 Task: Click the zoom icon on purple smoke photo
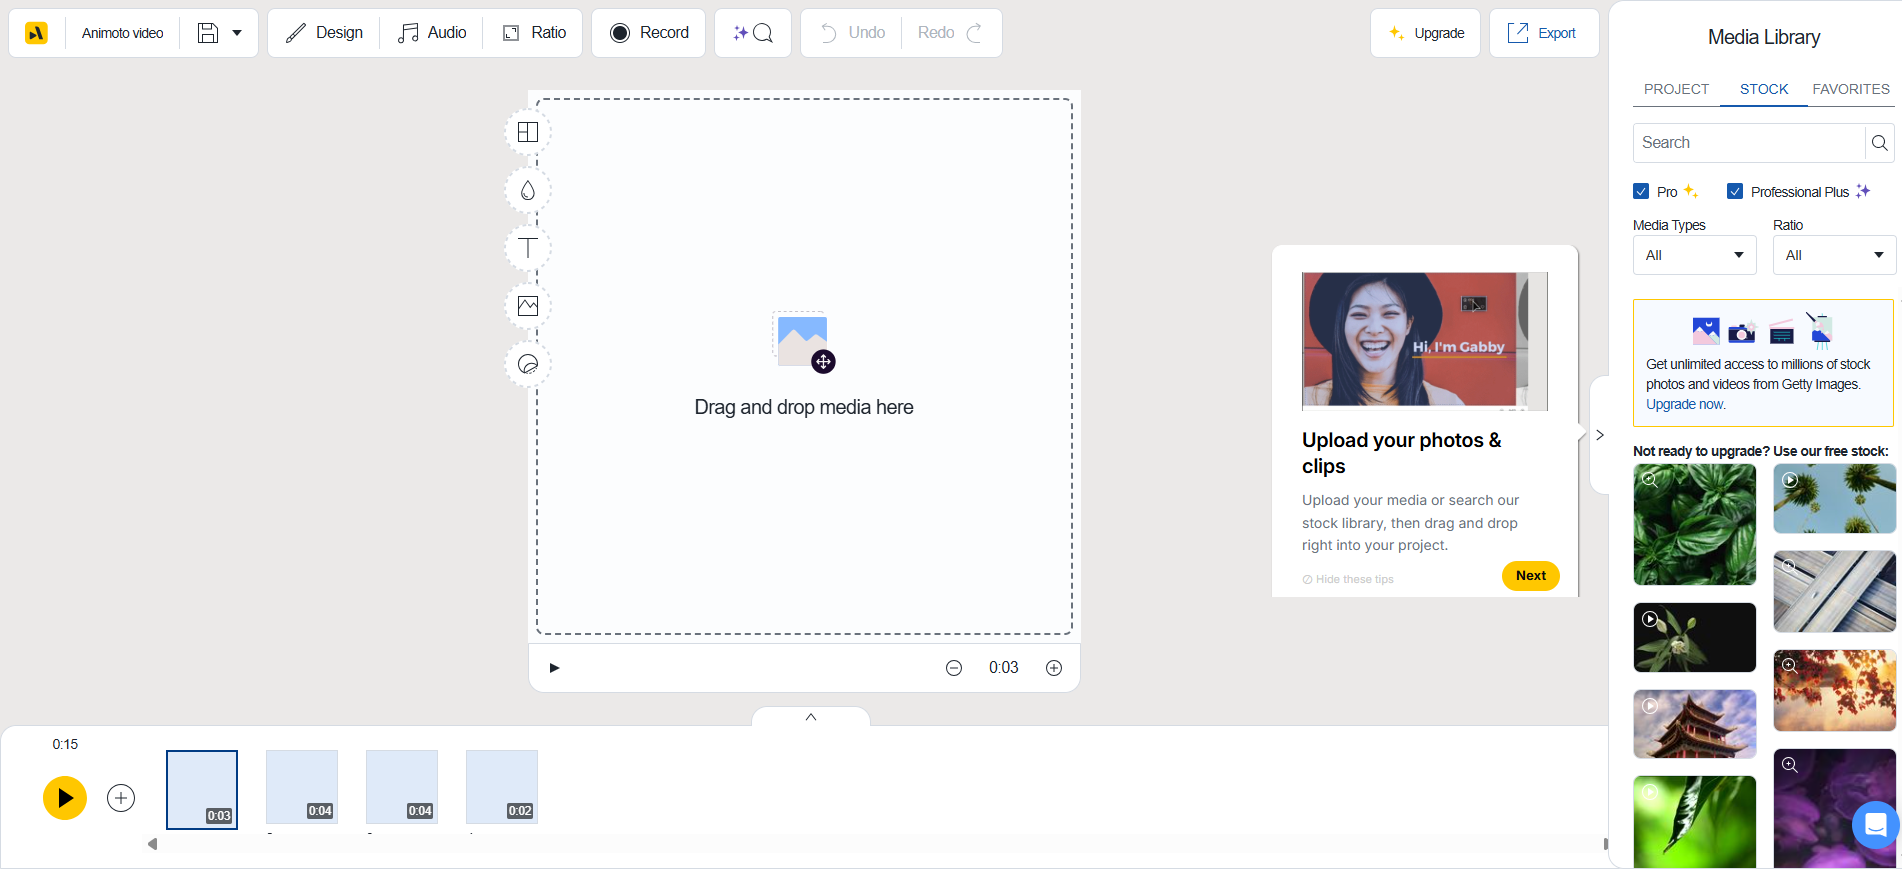coord(1790,765)
